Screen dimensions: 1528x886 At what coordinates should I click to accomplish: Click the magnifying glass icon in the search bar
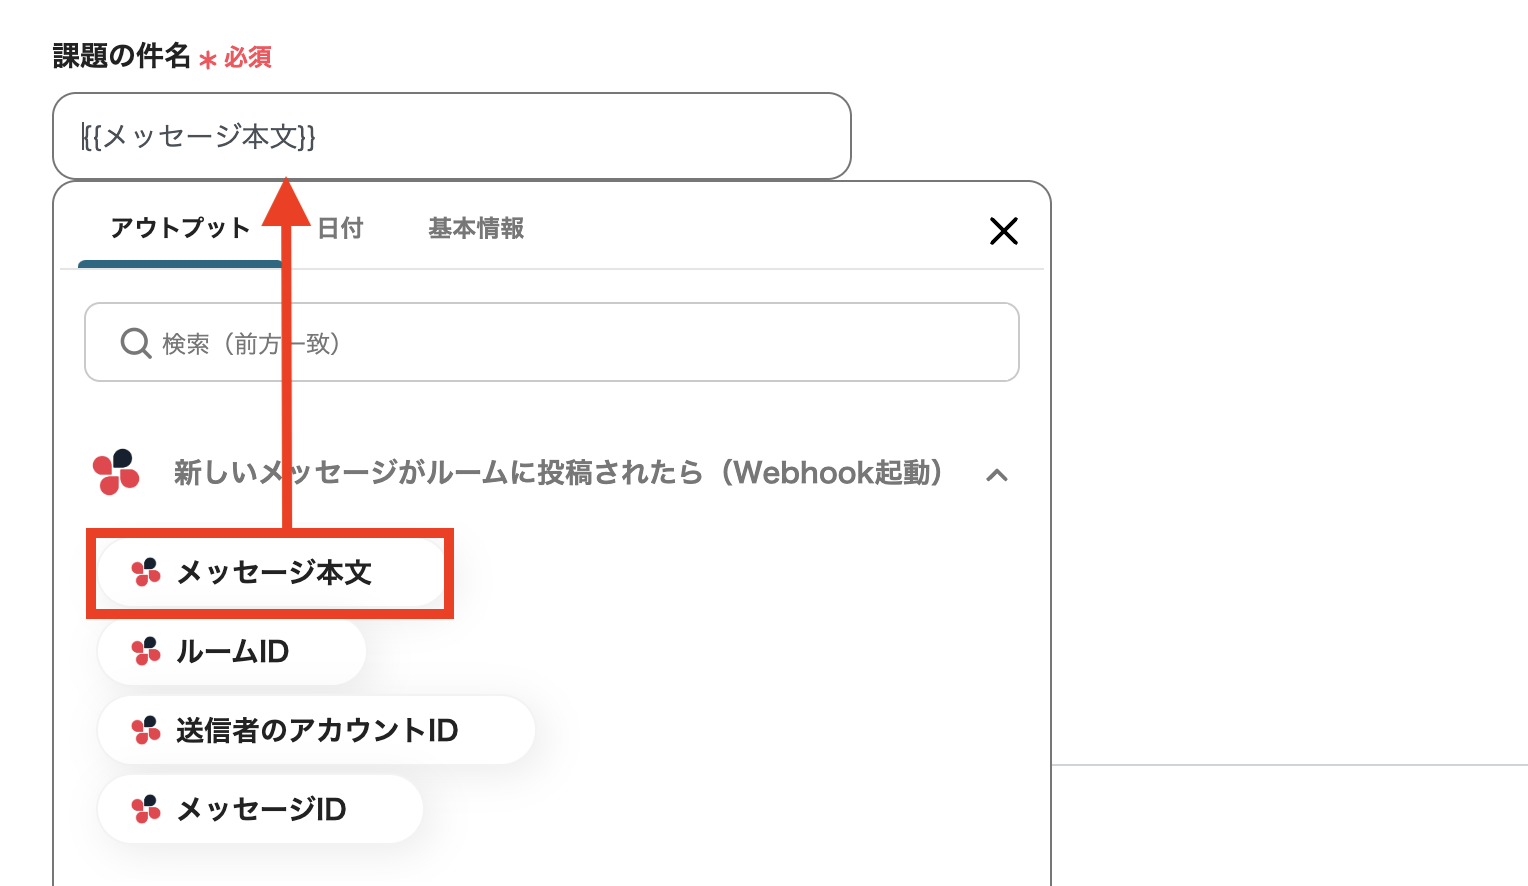[x=135, y=343]
